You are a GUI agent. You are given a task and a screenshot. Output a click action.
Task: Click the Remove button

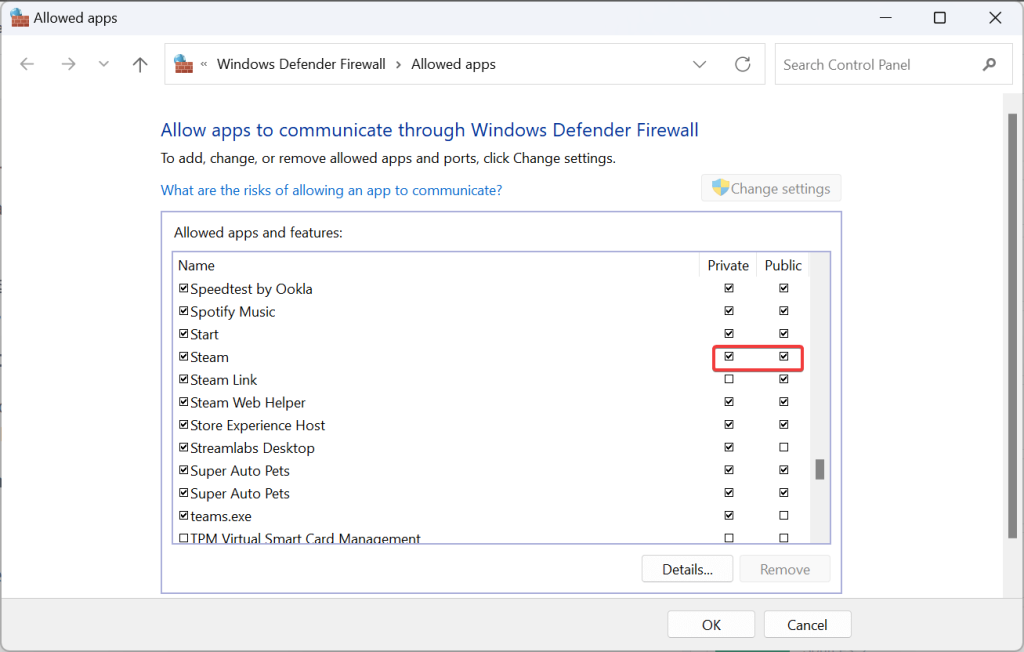[784, 569]
